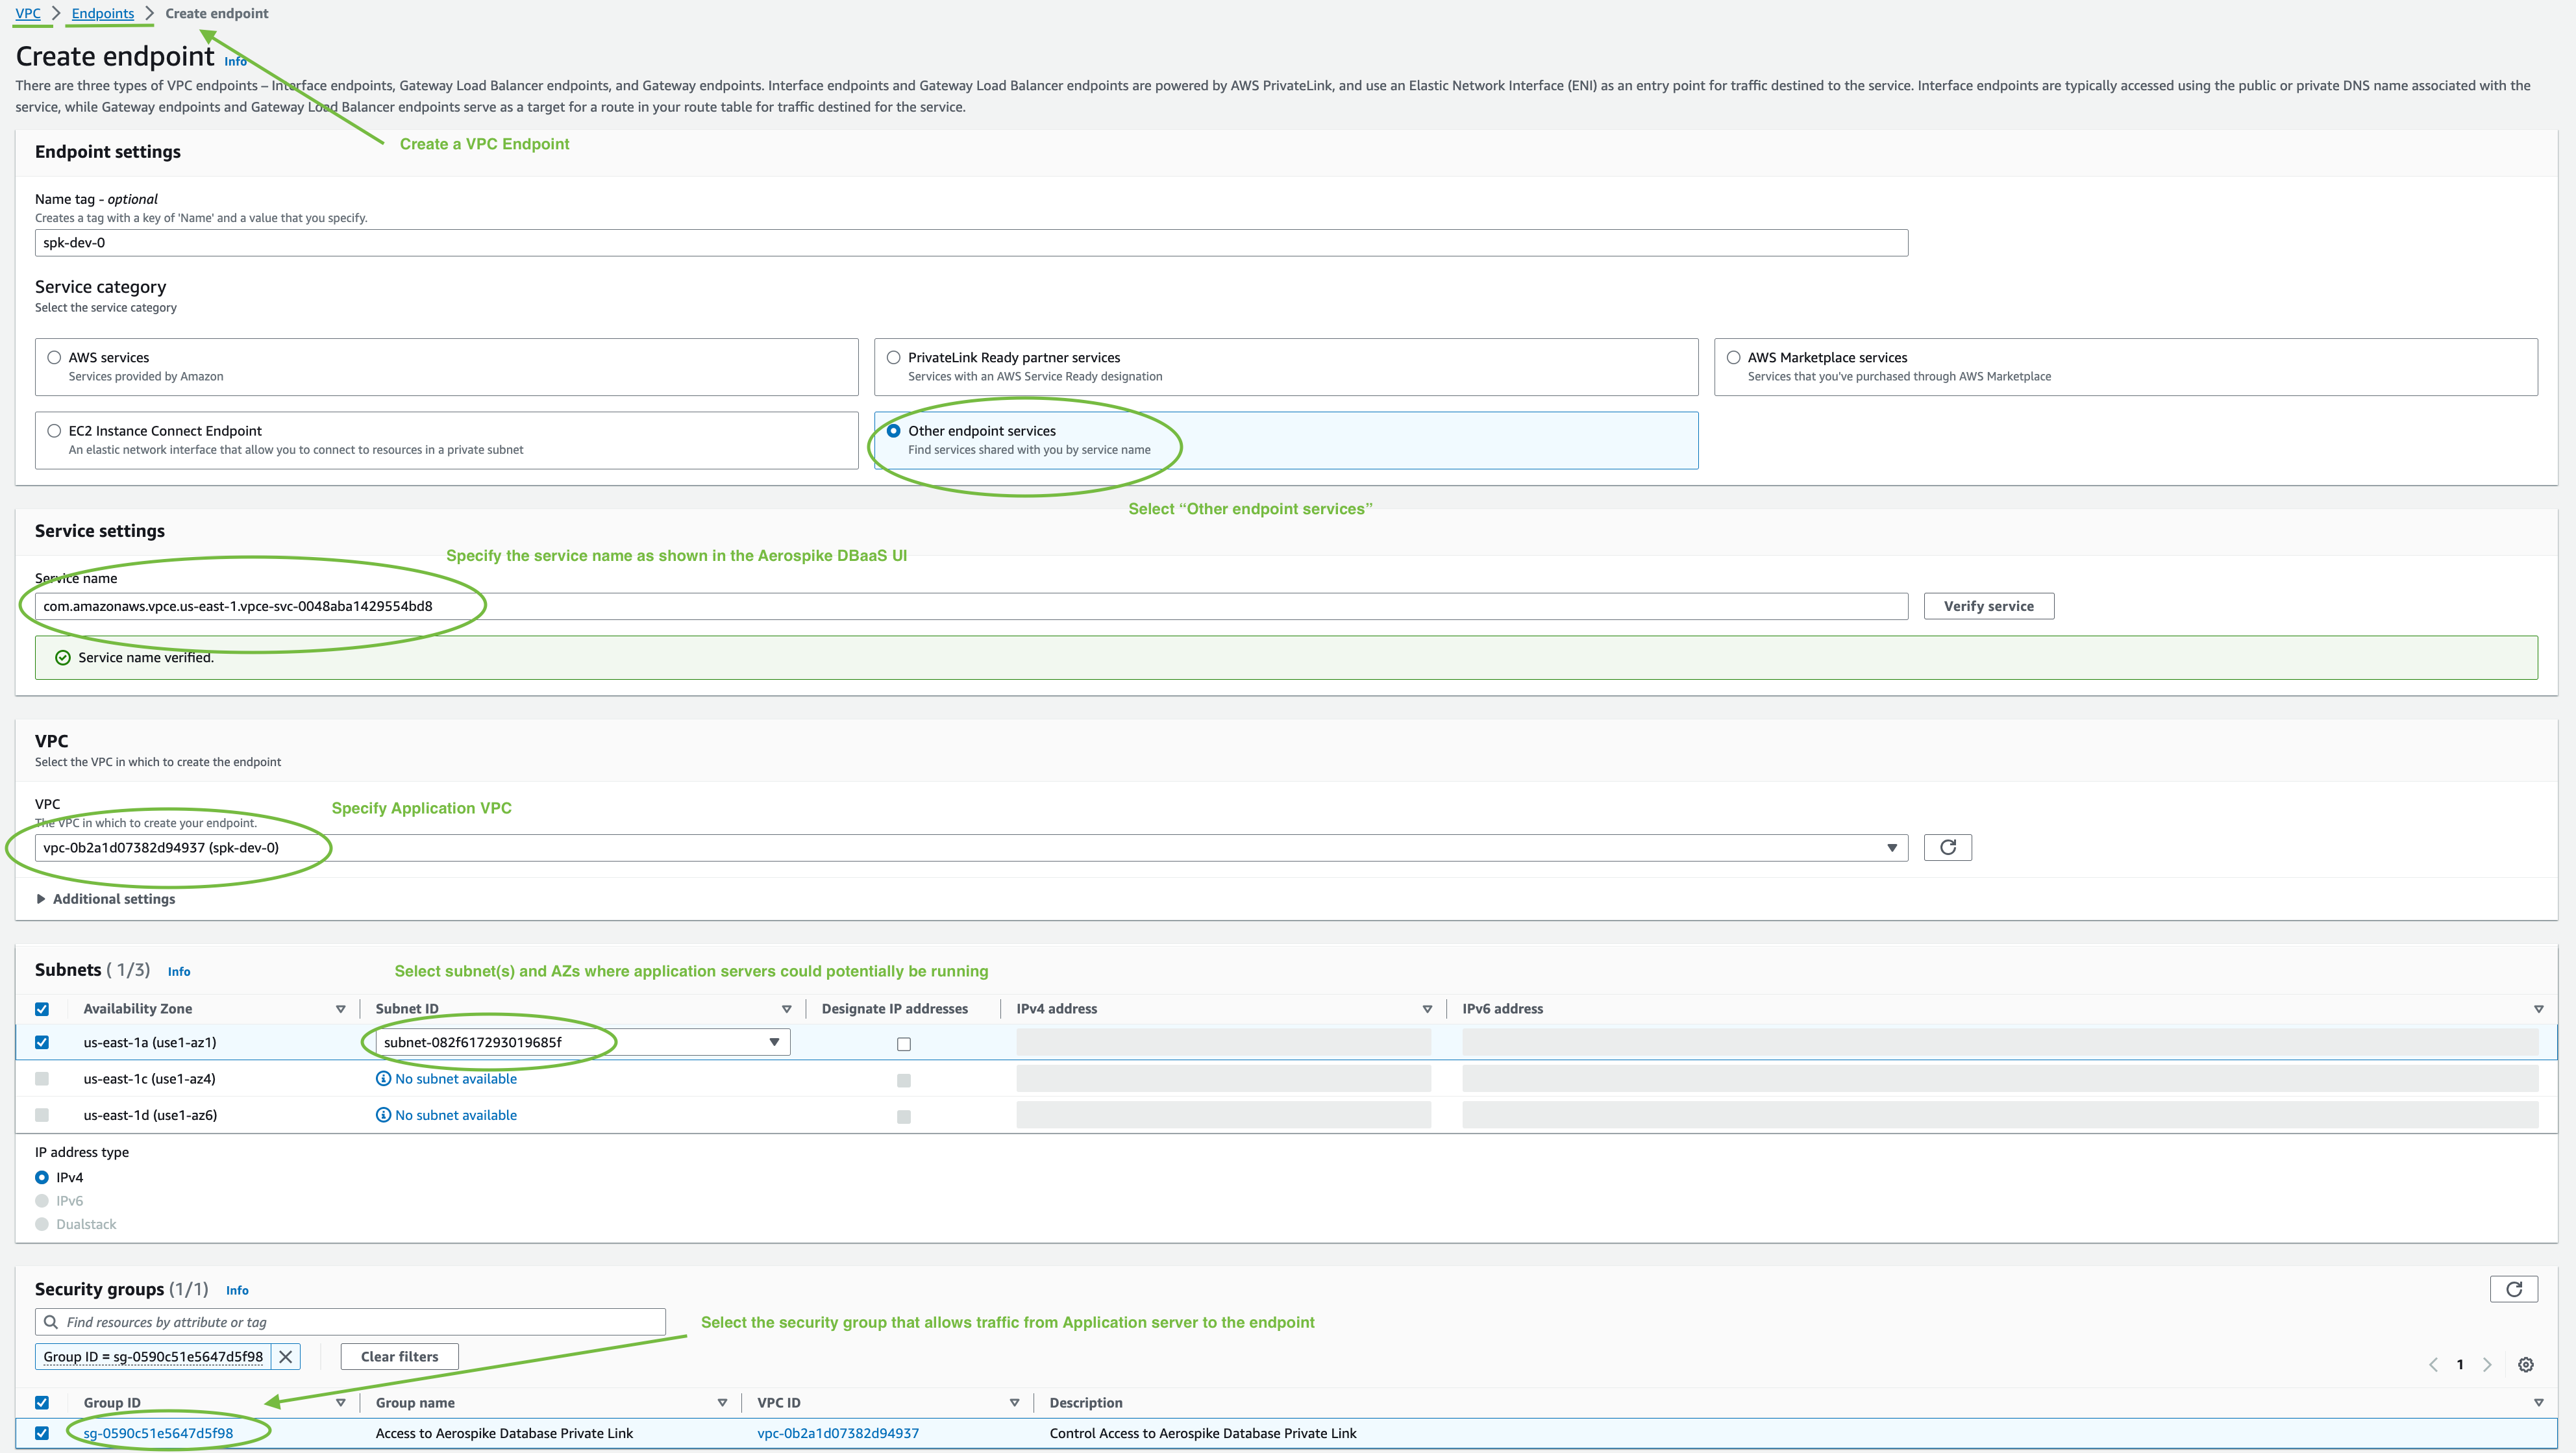Click Control Access to Aerospike Database description
The width and height of the screenshot is (2576, 1453).
pos(1203,1433)
